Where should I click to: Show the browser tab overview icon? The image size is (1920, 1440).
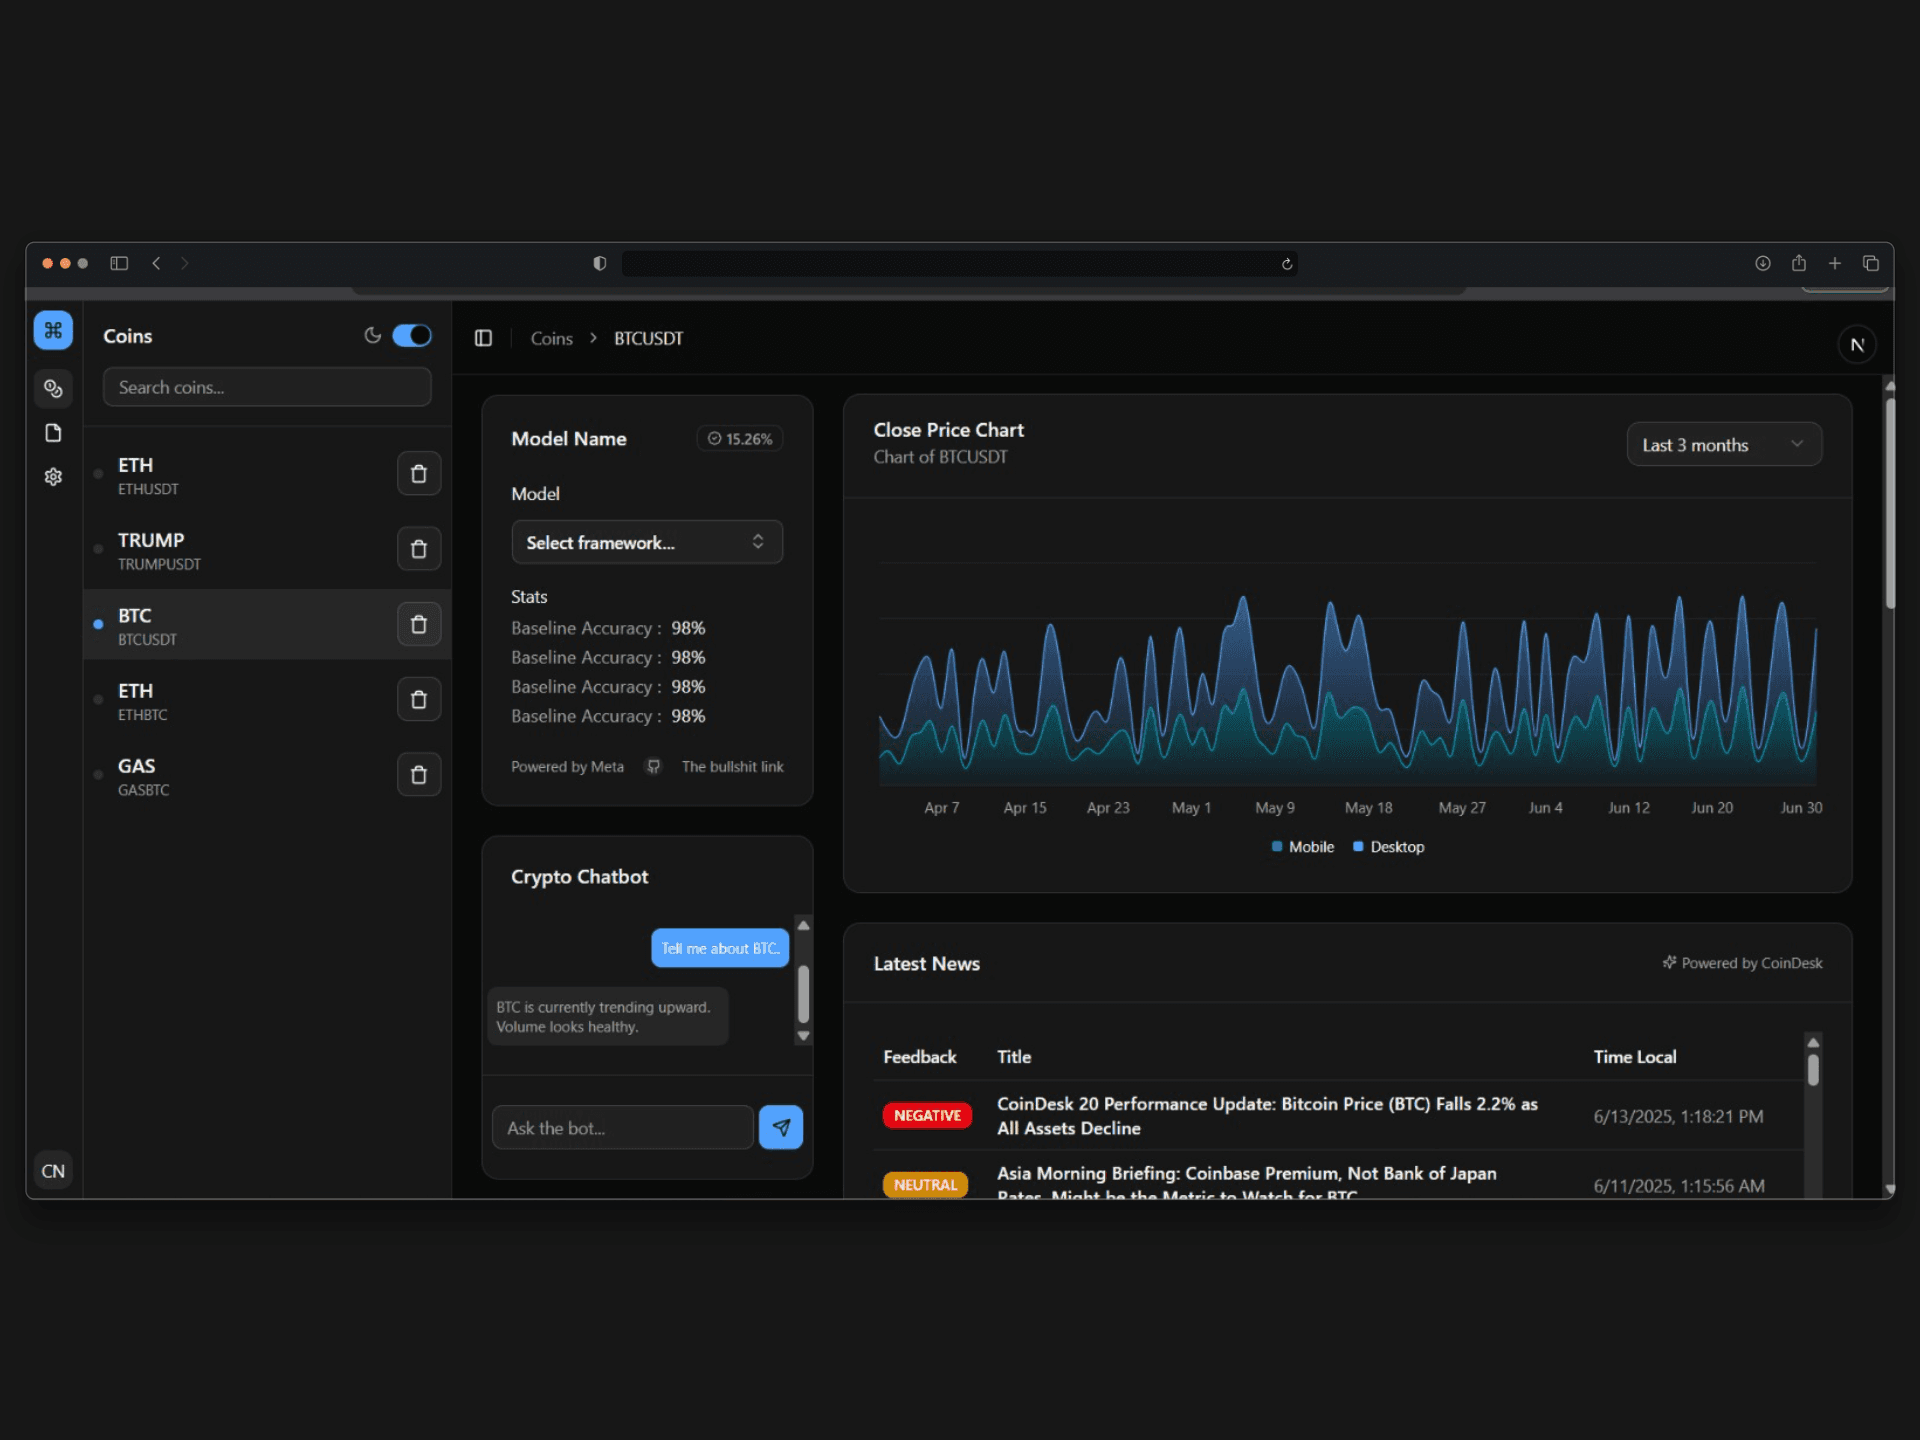[1871, 263]
